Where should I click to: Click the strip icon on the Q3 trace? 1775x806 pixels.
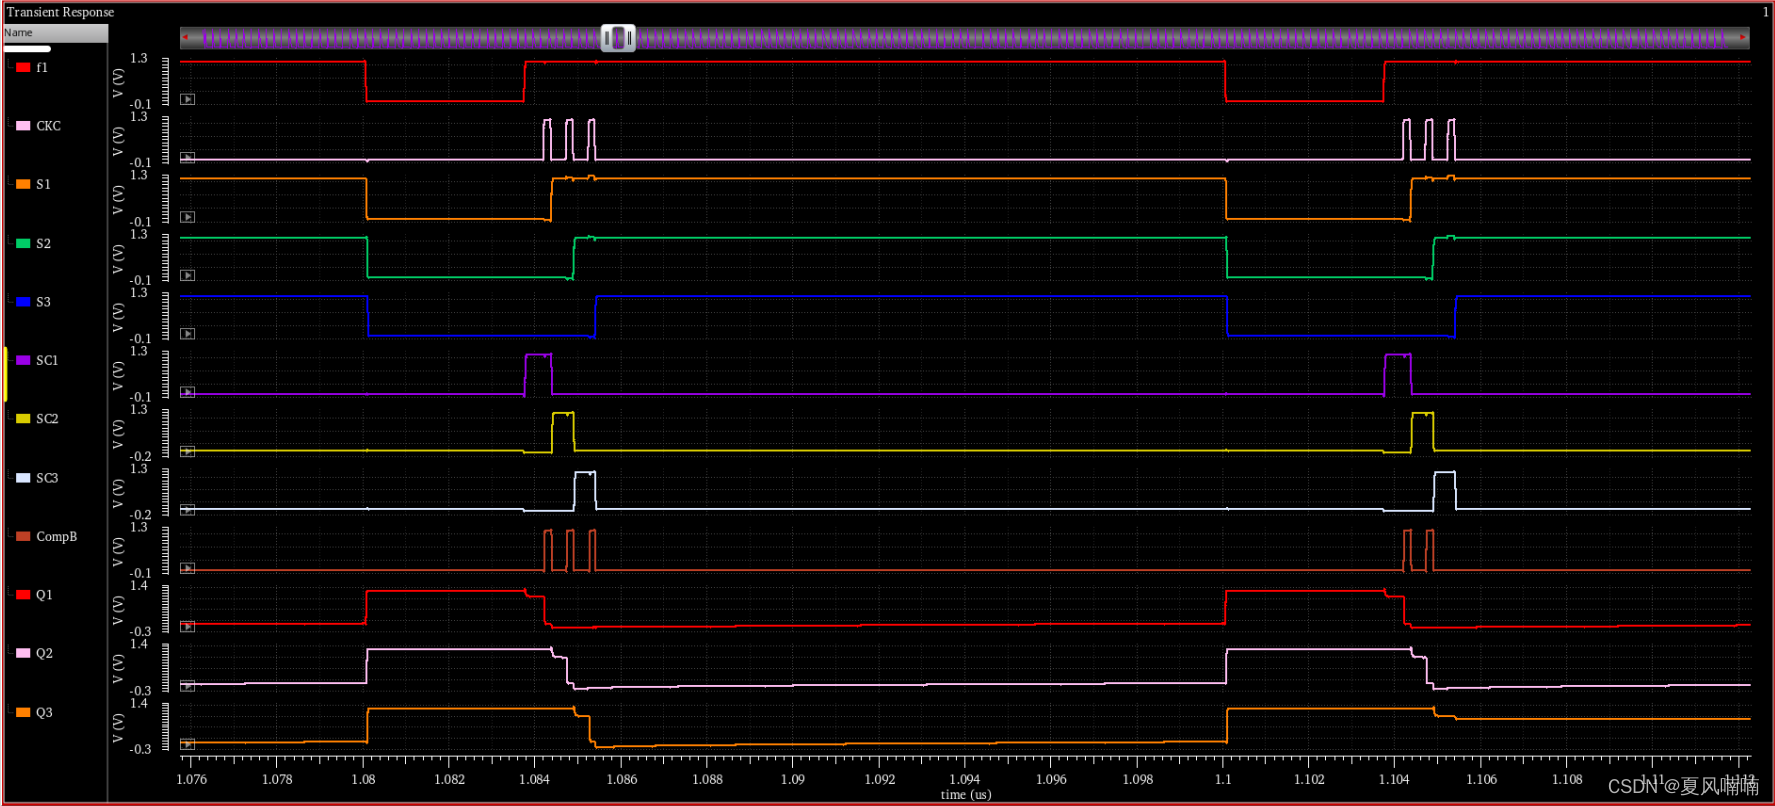187,744
